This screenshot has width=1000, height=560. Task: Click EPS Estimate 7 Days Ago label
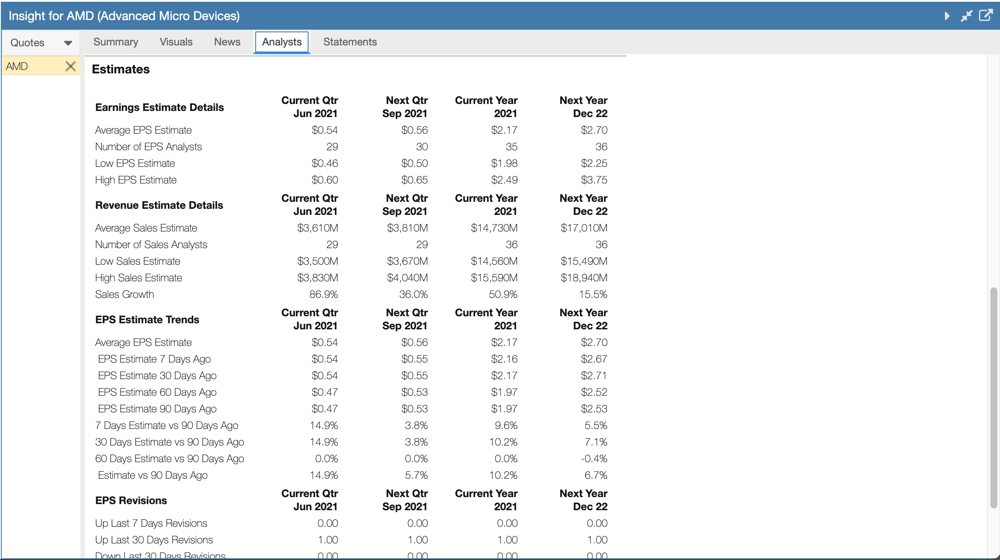point(154,359)
